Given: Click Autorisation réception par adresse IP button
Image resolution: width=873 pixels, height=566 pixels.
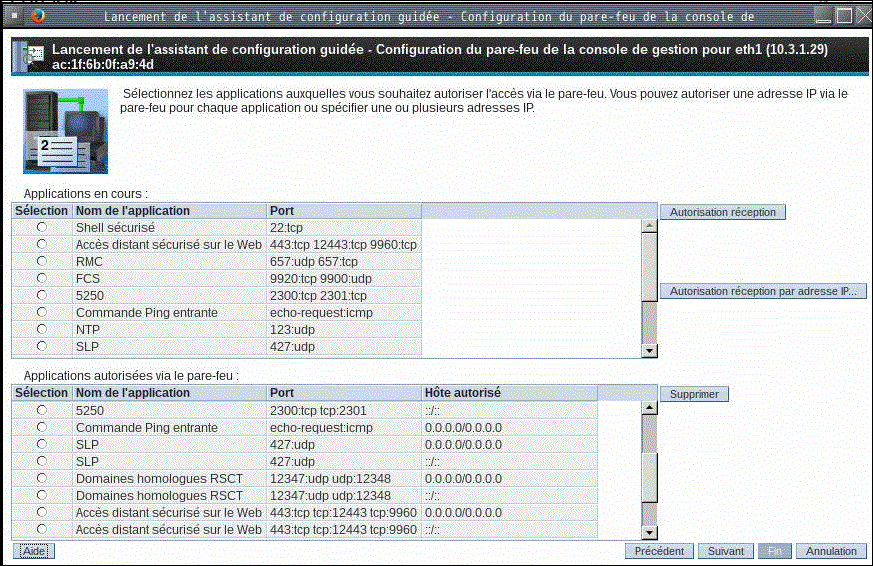Looking at the screenshot, I should [x=763, y=291].
